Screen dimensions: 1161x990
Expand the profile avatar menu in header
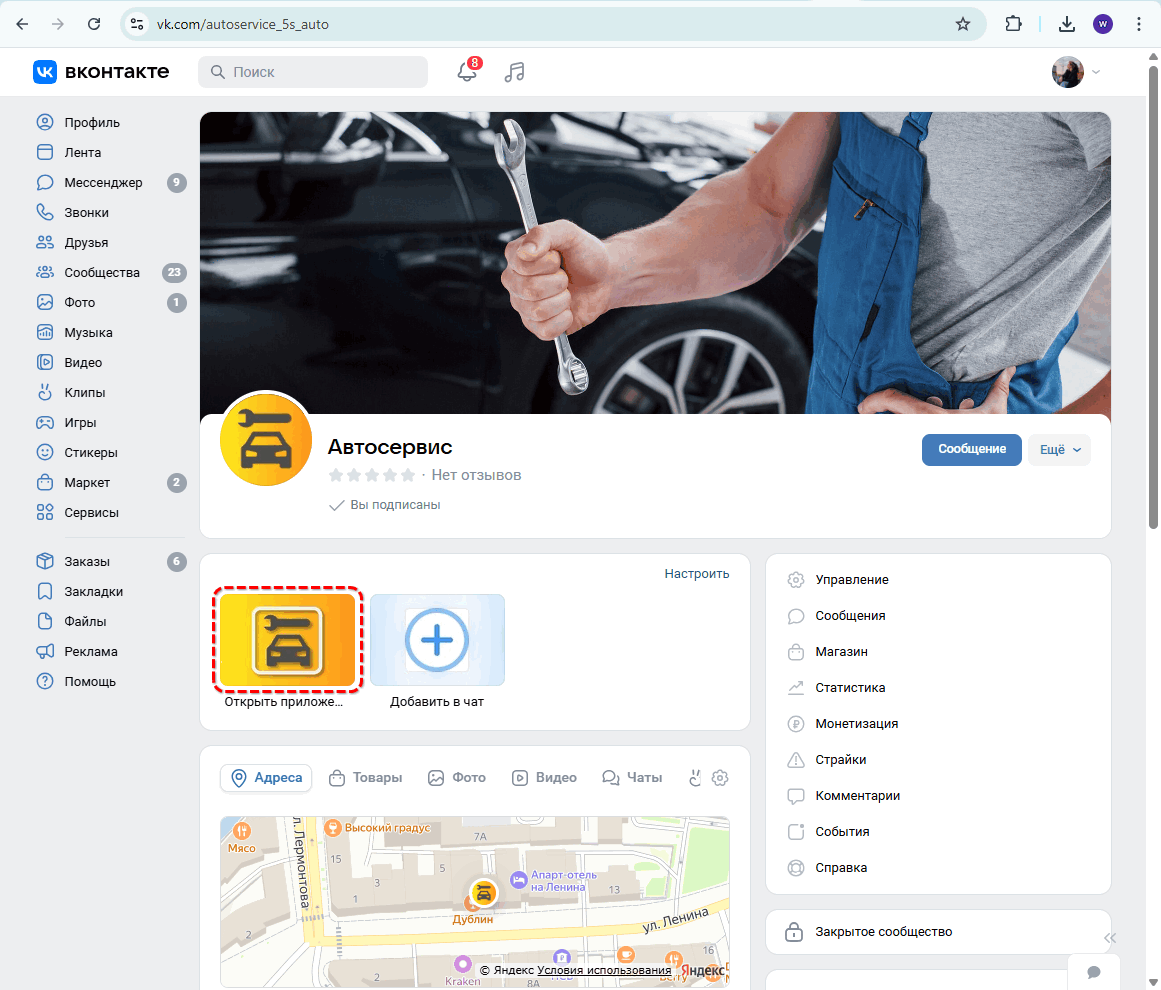coord(1076,72)
